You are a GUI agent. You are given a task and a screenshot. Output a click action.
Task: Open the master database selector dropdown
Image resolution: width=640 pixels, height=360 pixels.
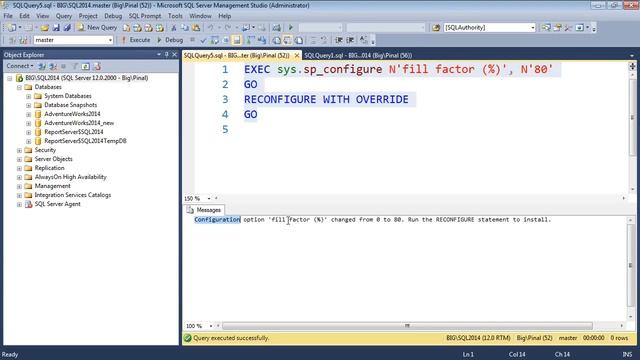pos(110,40)
